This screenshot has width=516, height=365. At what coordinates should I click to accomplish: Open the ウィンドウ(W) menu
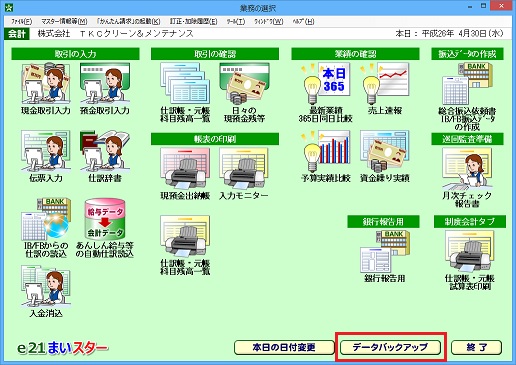pos(269,22)
